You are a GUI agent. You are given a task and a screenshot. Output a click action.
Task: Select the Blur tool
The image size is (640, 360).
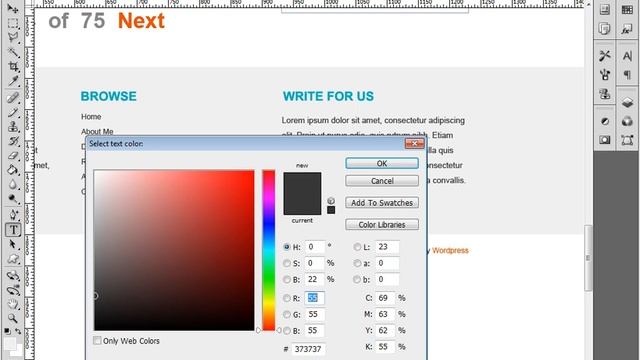coord(13,185)
